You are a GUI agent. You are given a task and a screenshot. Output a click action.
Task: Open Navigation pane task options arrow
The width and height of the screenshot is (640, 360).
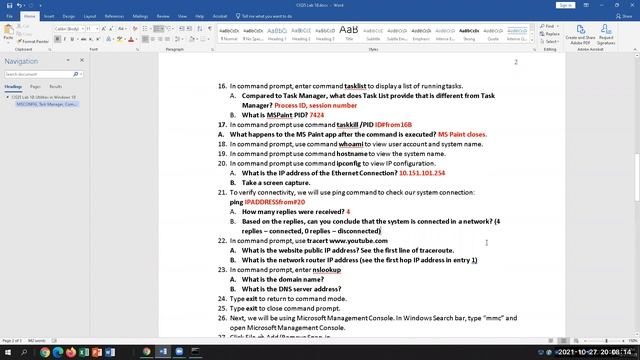tap(68, 60)
